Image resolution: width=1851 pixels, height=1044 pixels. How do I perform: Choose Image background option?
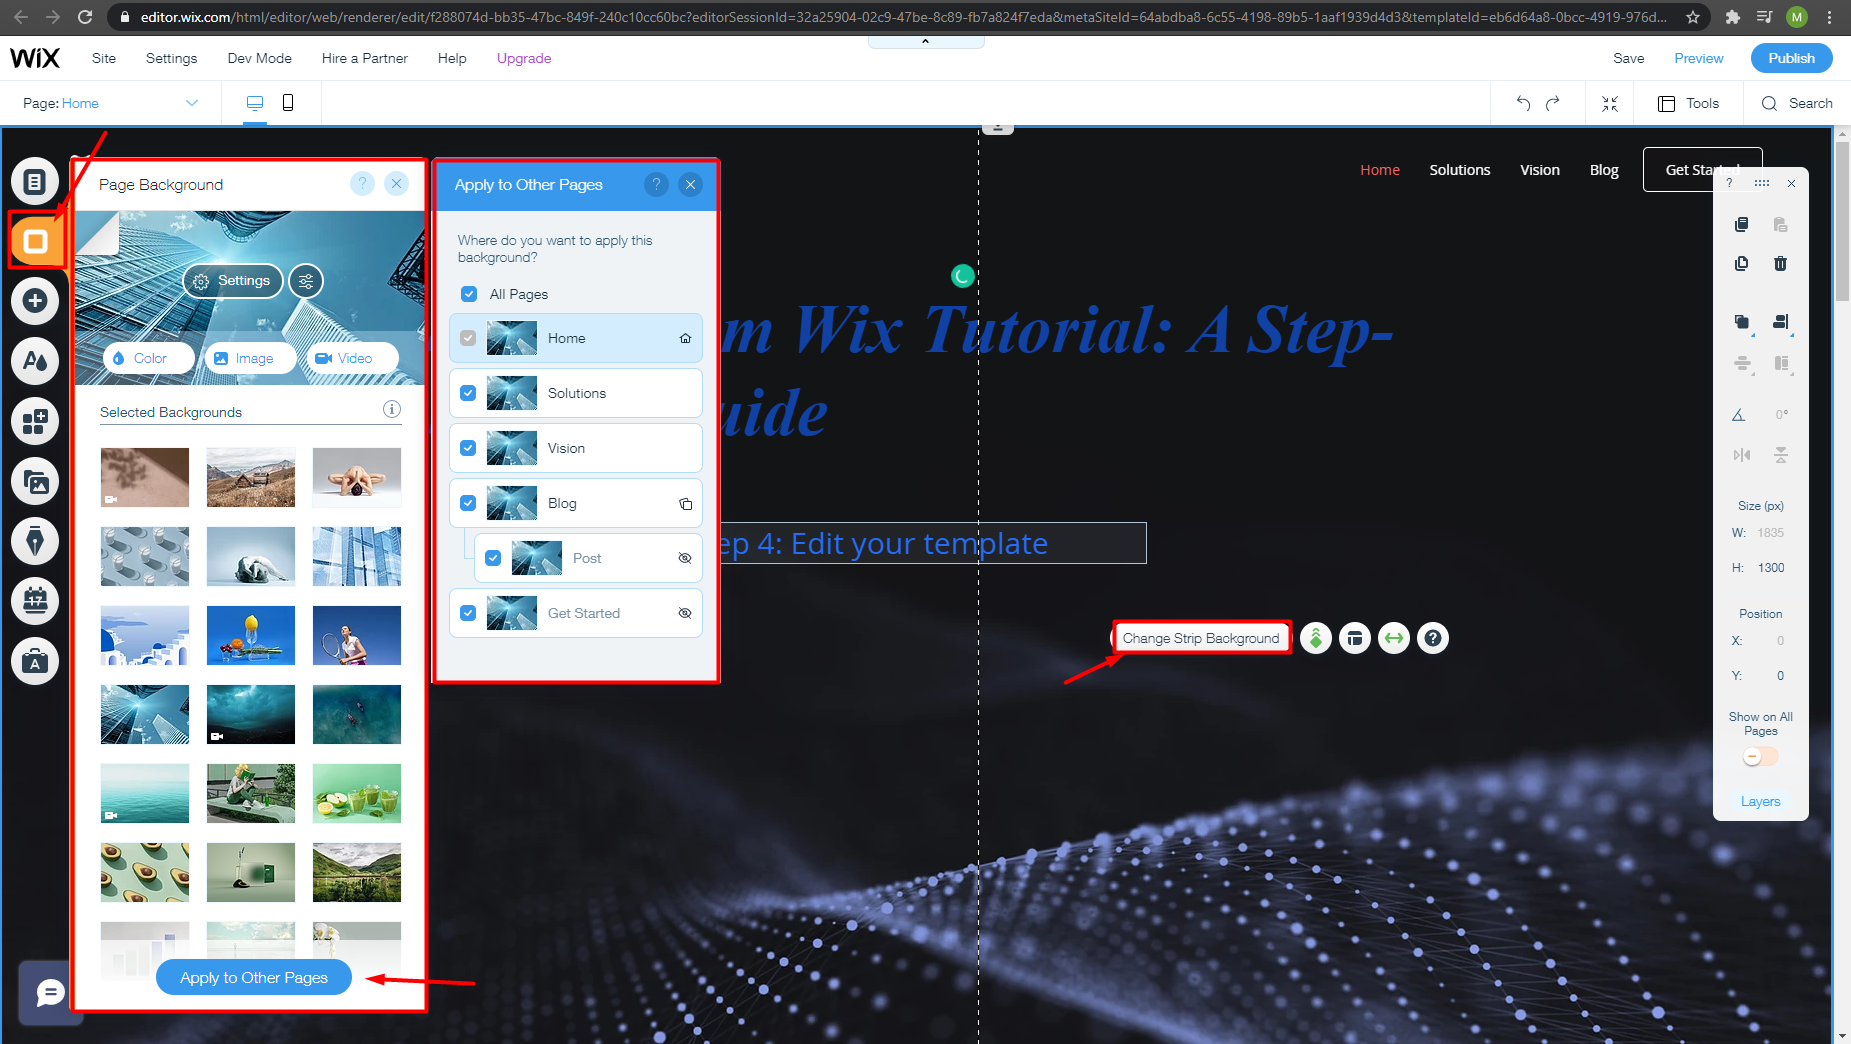tap(251, 358)
